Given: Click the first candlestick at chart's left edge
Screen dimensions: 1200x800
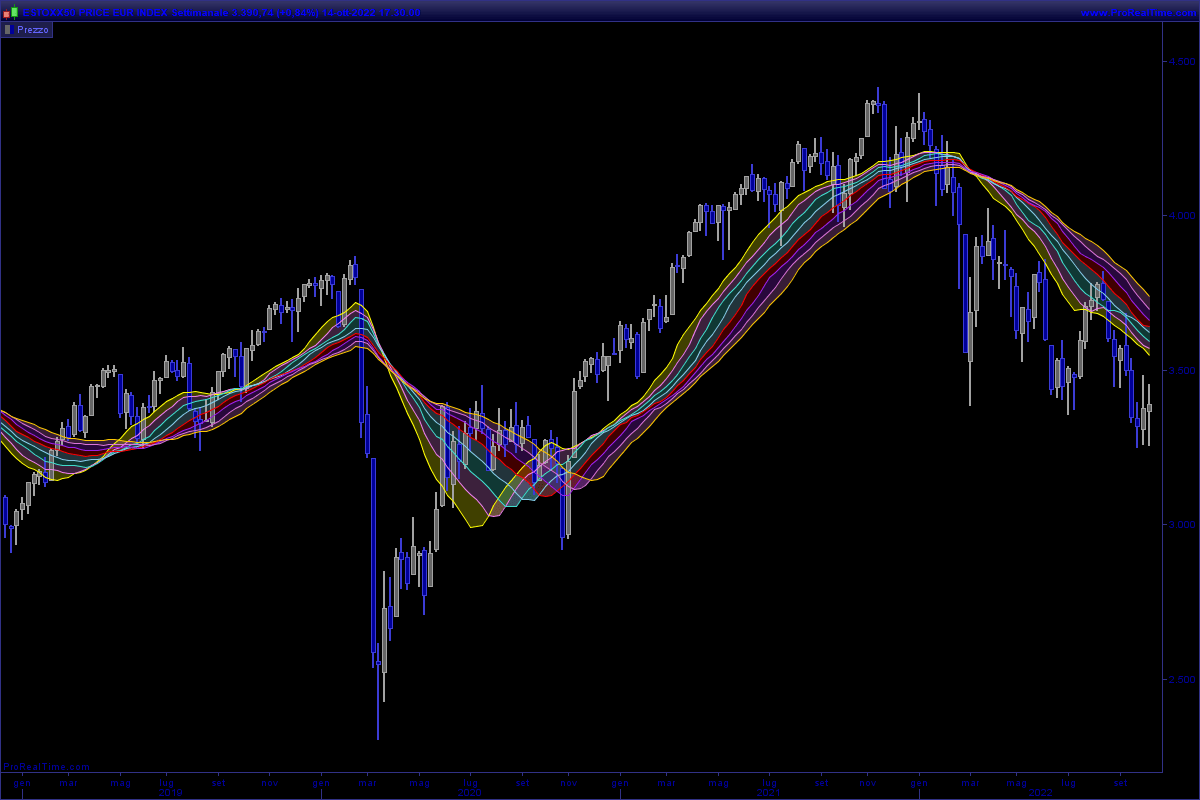Looking at the screenshot, I should pyautogui.click(x=5, y=512).
